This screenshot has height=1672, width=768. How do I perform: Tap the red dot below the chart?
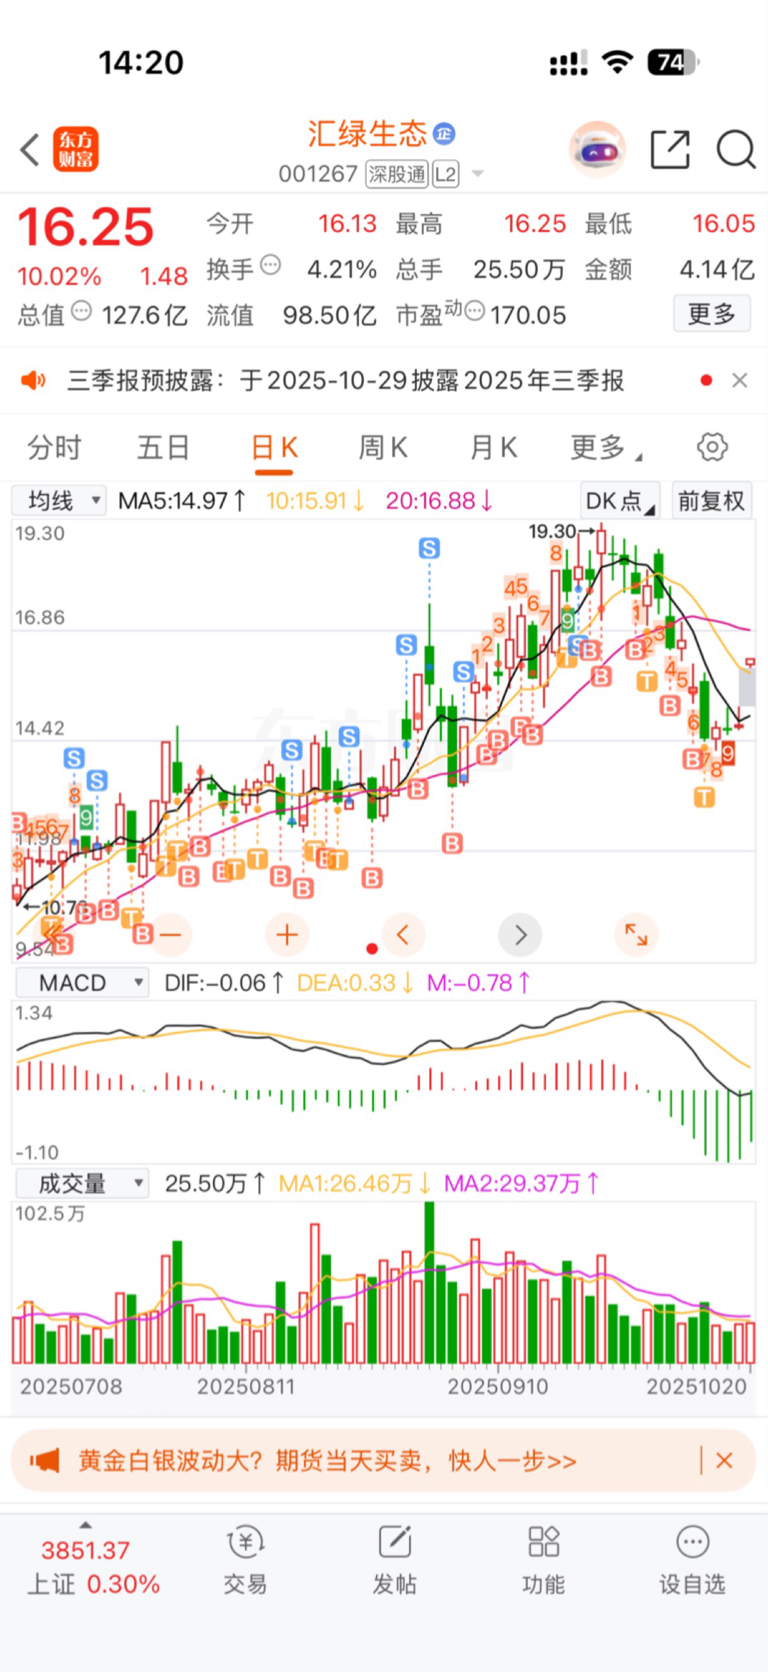pos(372,949)
